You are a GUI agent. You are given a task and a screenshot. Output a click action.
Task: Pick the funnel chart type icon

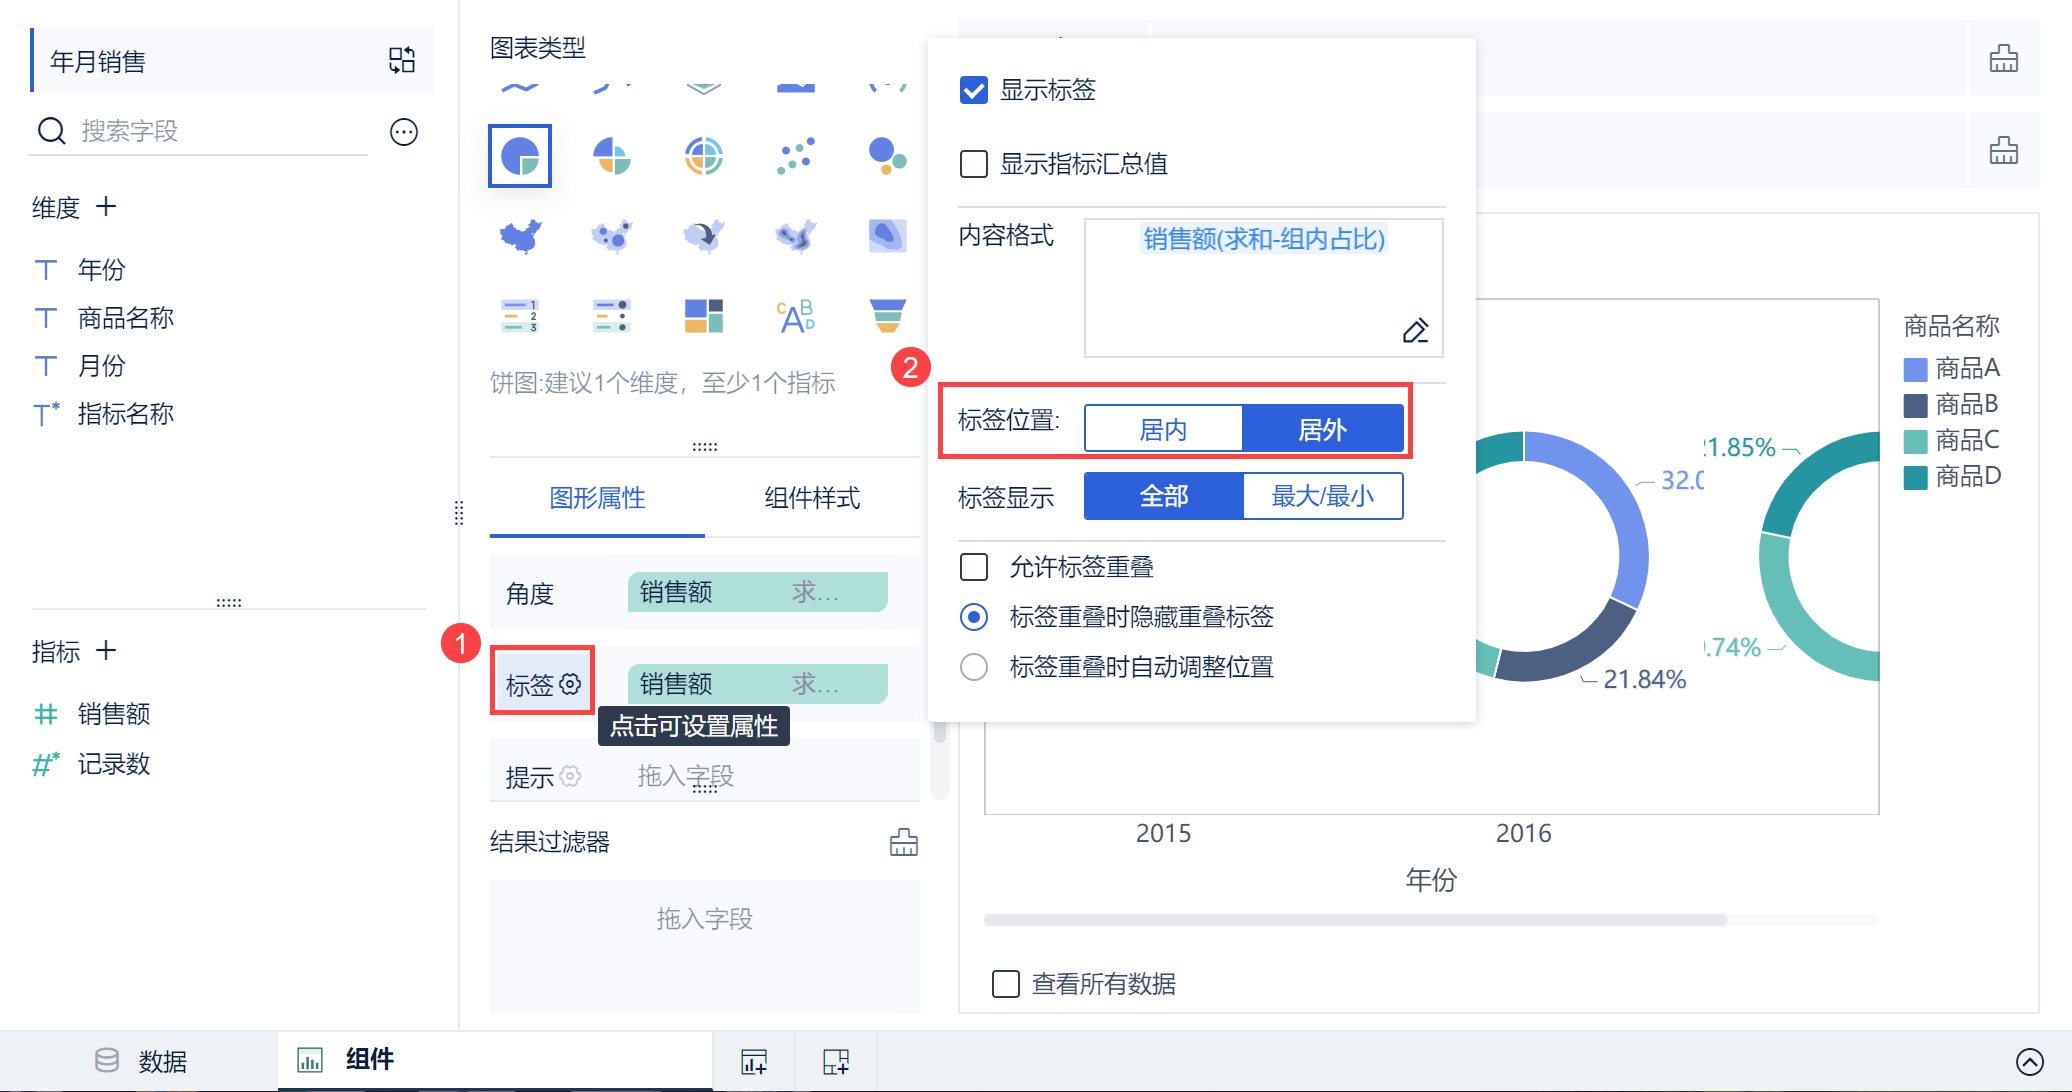tap(887, 316)
